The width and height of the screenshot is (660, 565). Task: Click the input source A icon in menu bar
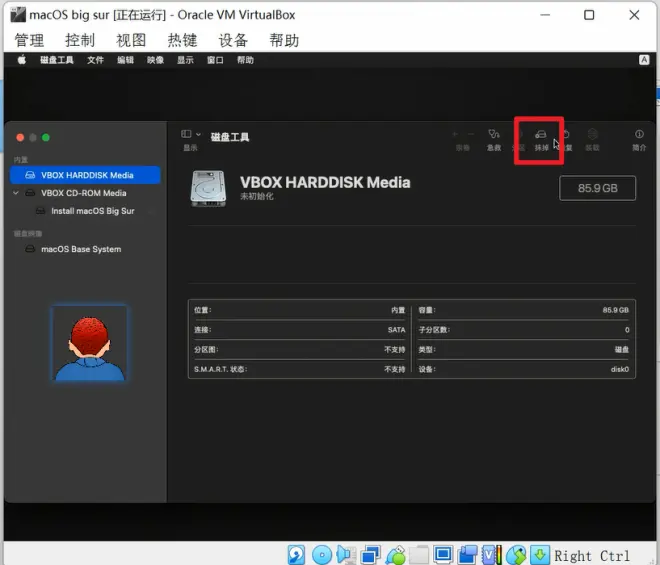[644, 60]
